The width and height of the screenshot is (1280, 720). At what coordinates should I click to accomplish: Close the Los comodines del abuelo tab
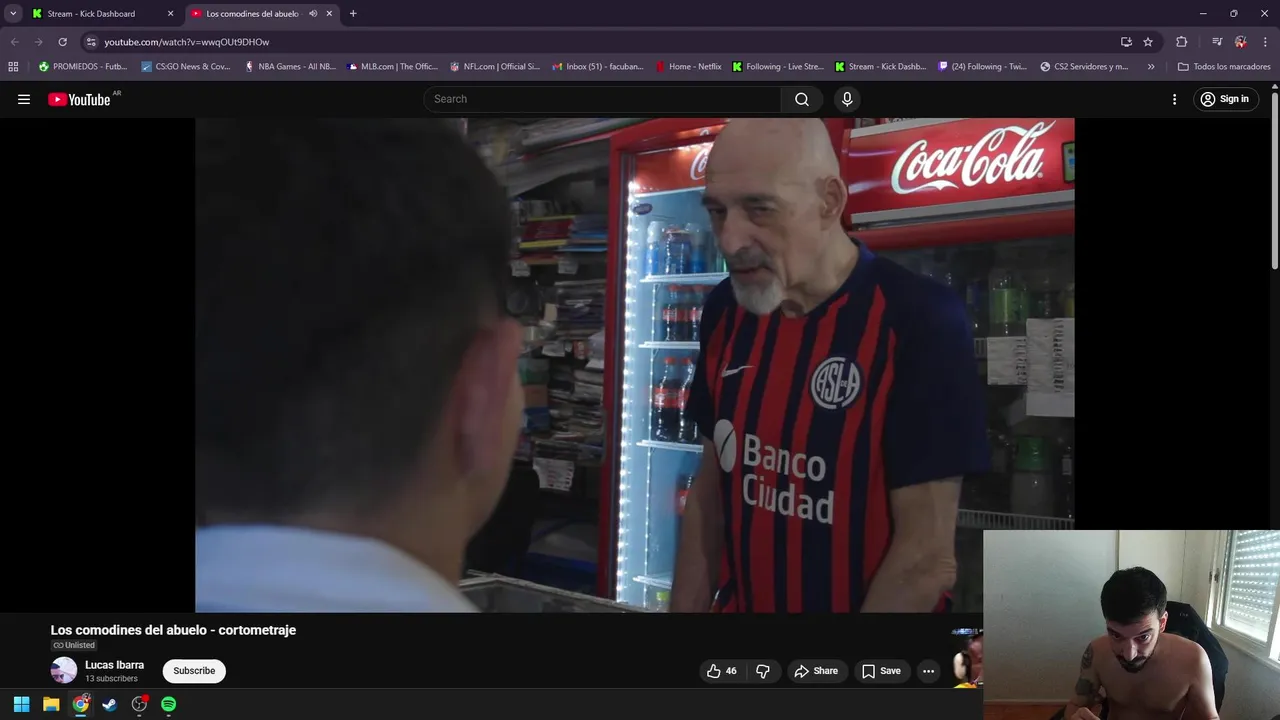click(x=329, y=14)
